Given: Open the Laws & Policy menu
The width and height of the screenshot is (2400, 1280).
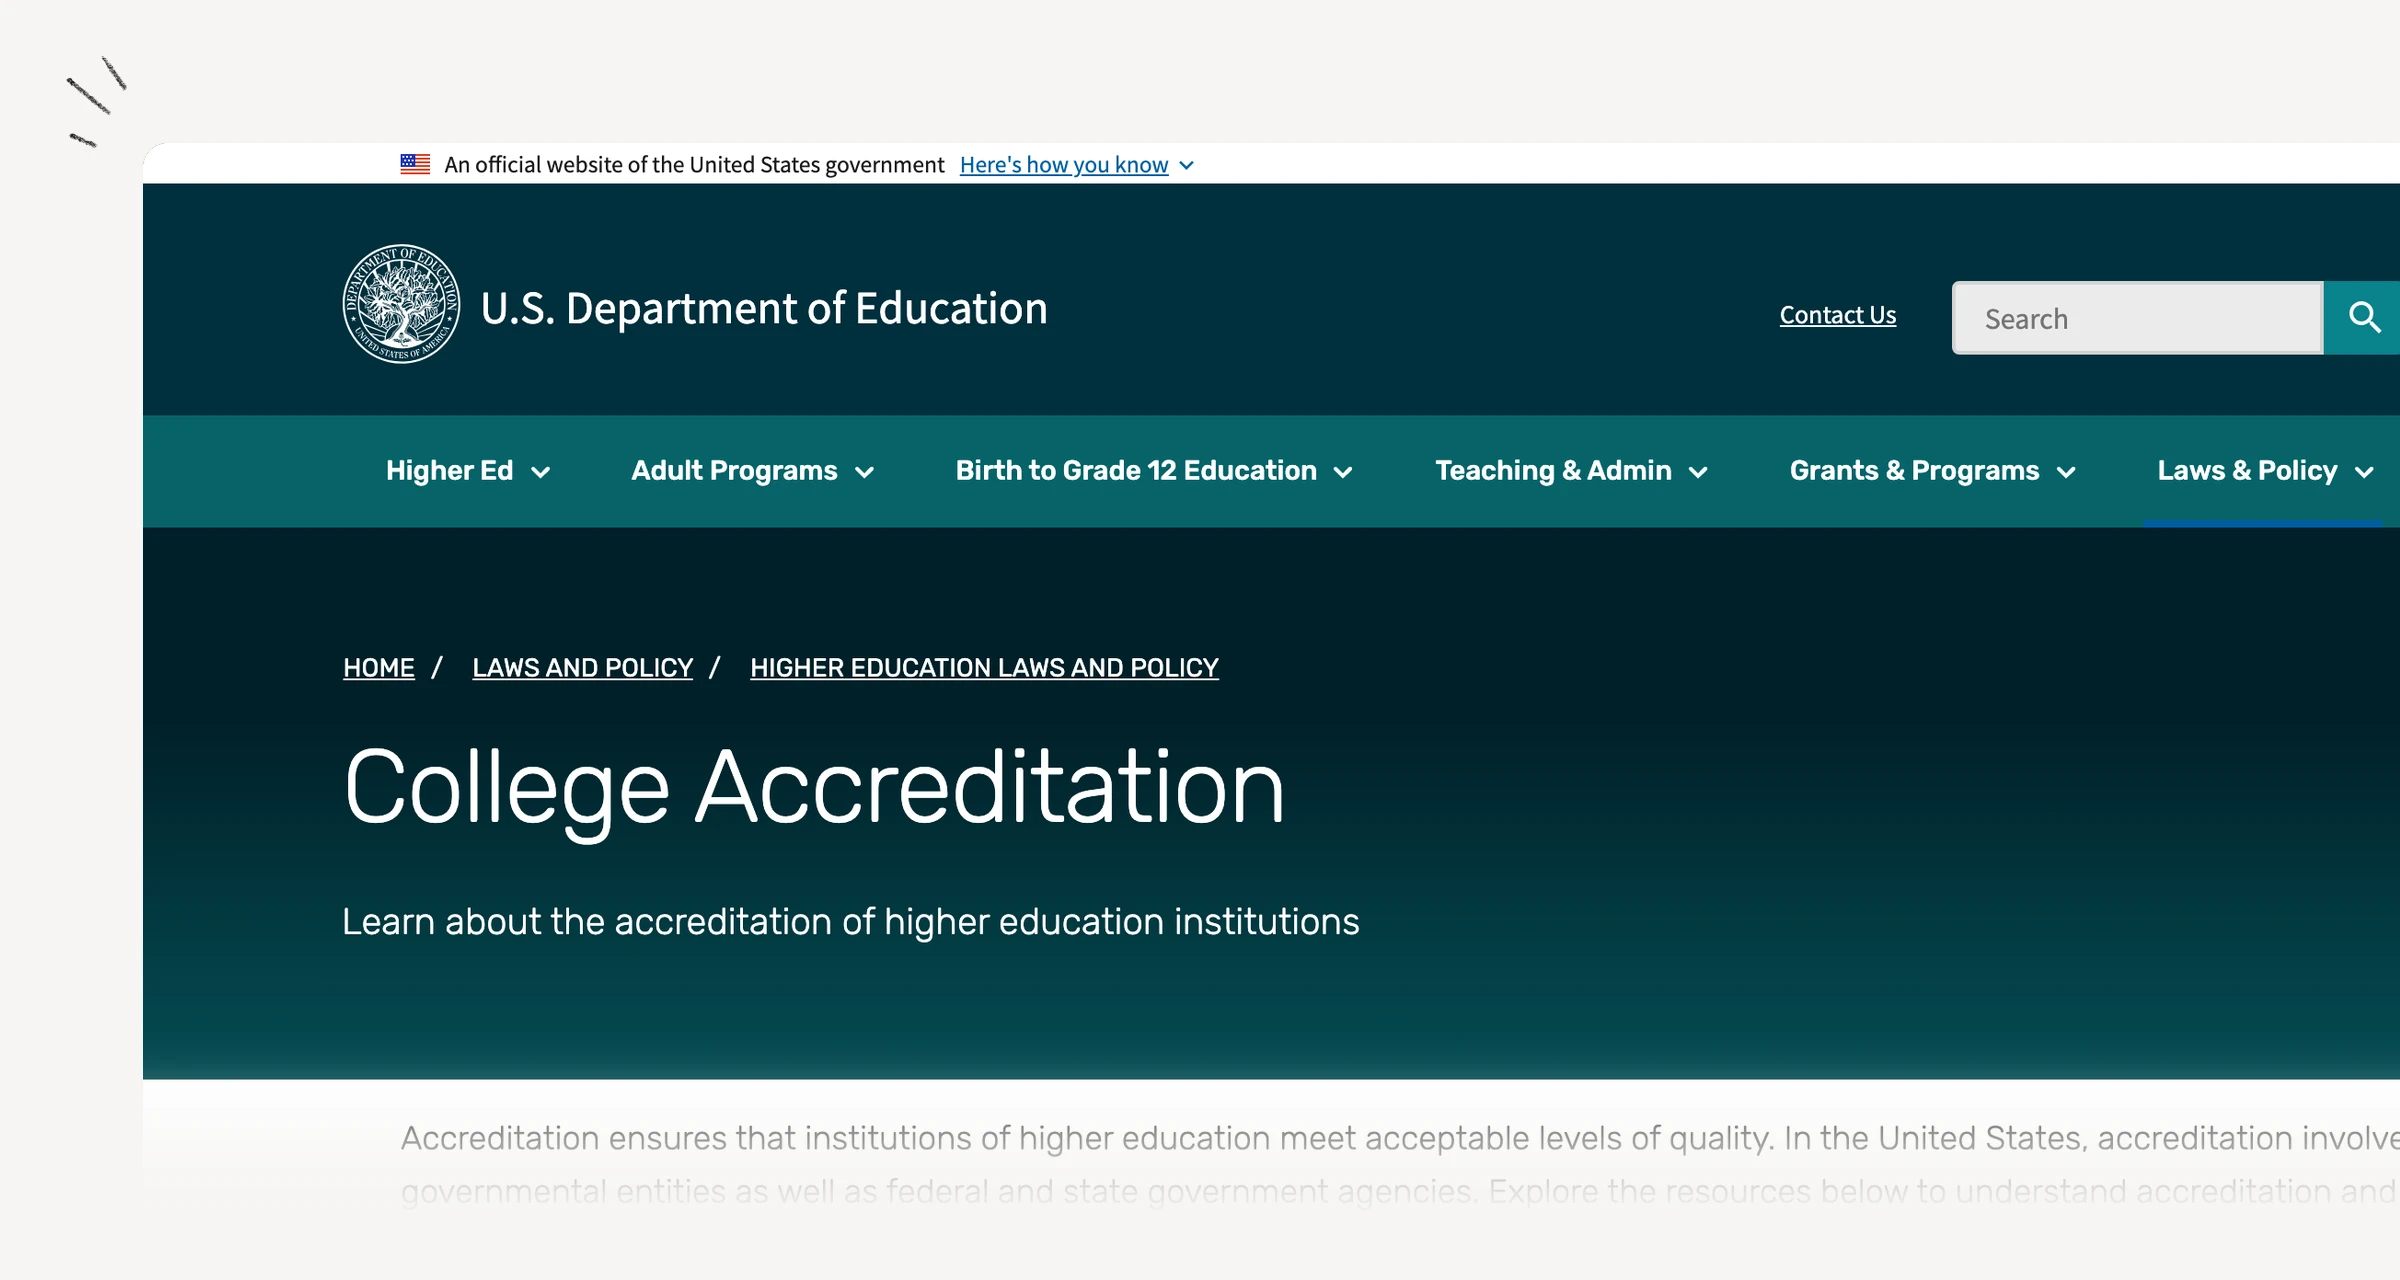Looking at the screenshot, I should (2266, 471).
